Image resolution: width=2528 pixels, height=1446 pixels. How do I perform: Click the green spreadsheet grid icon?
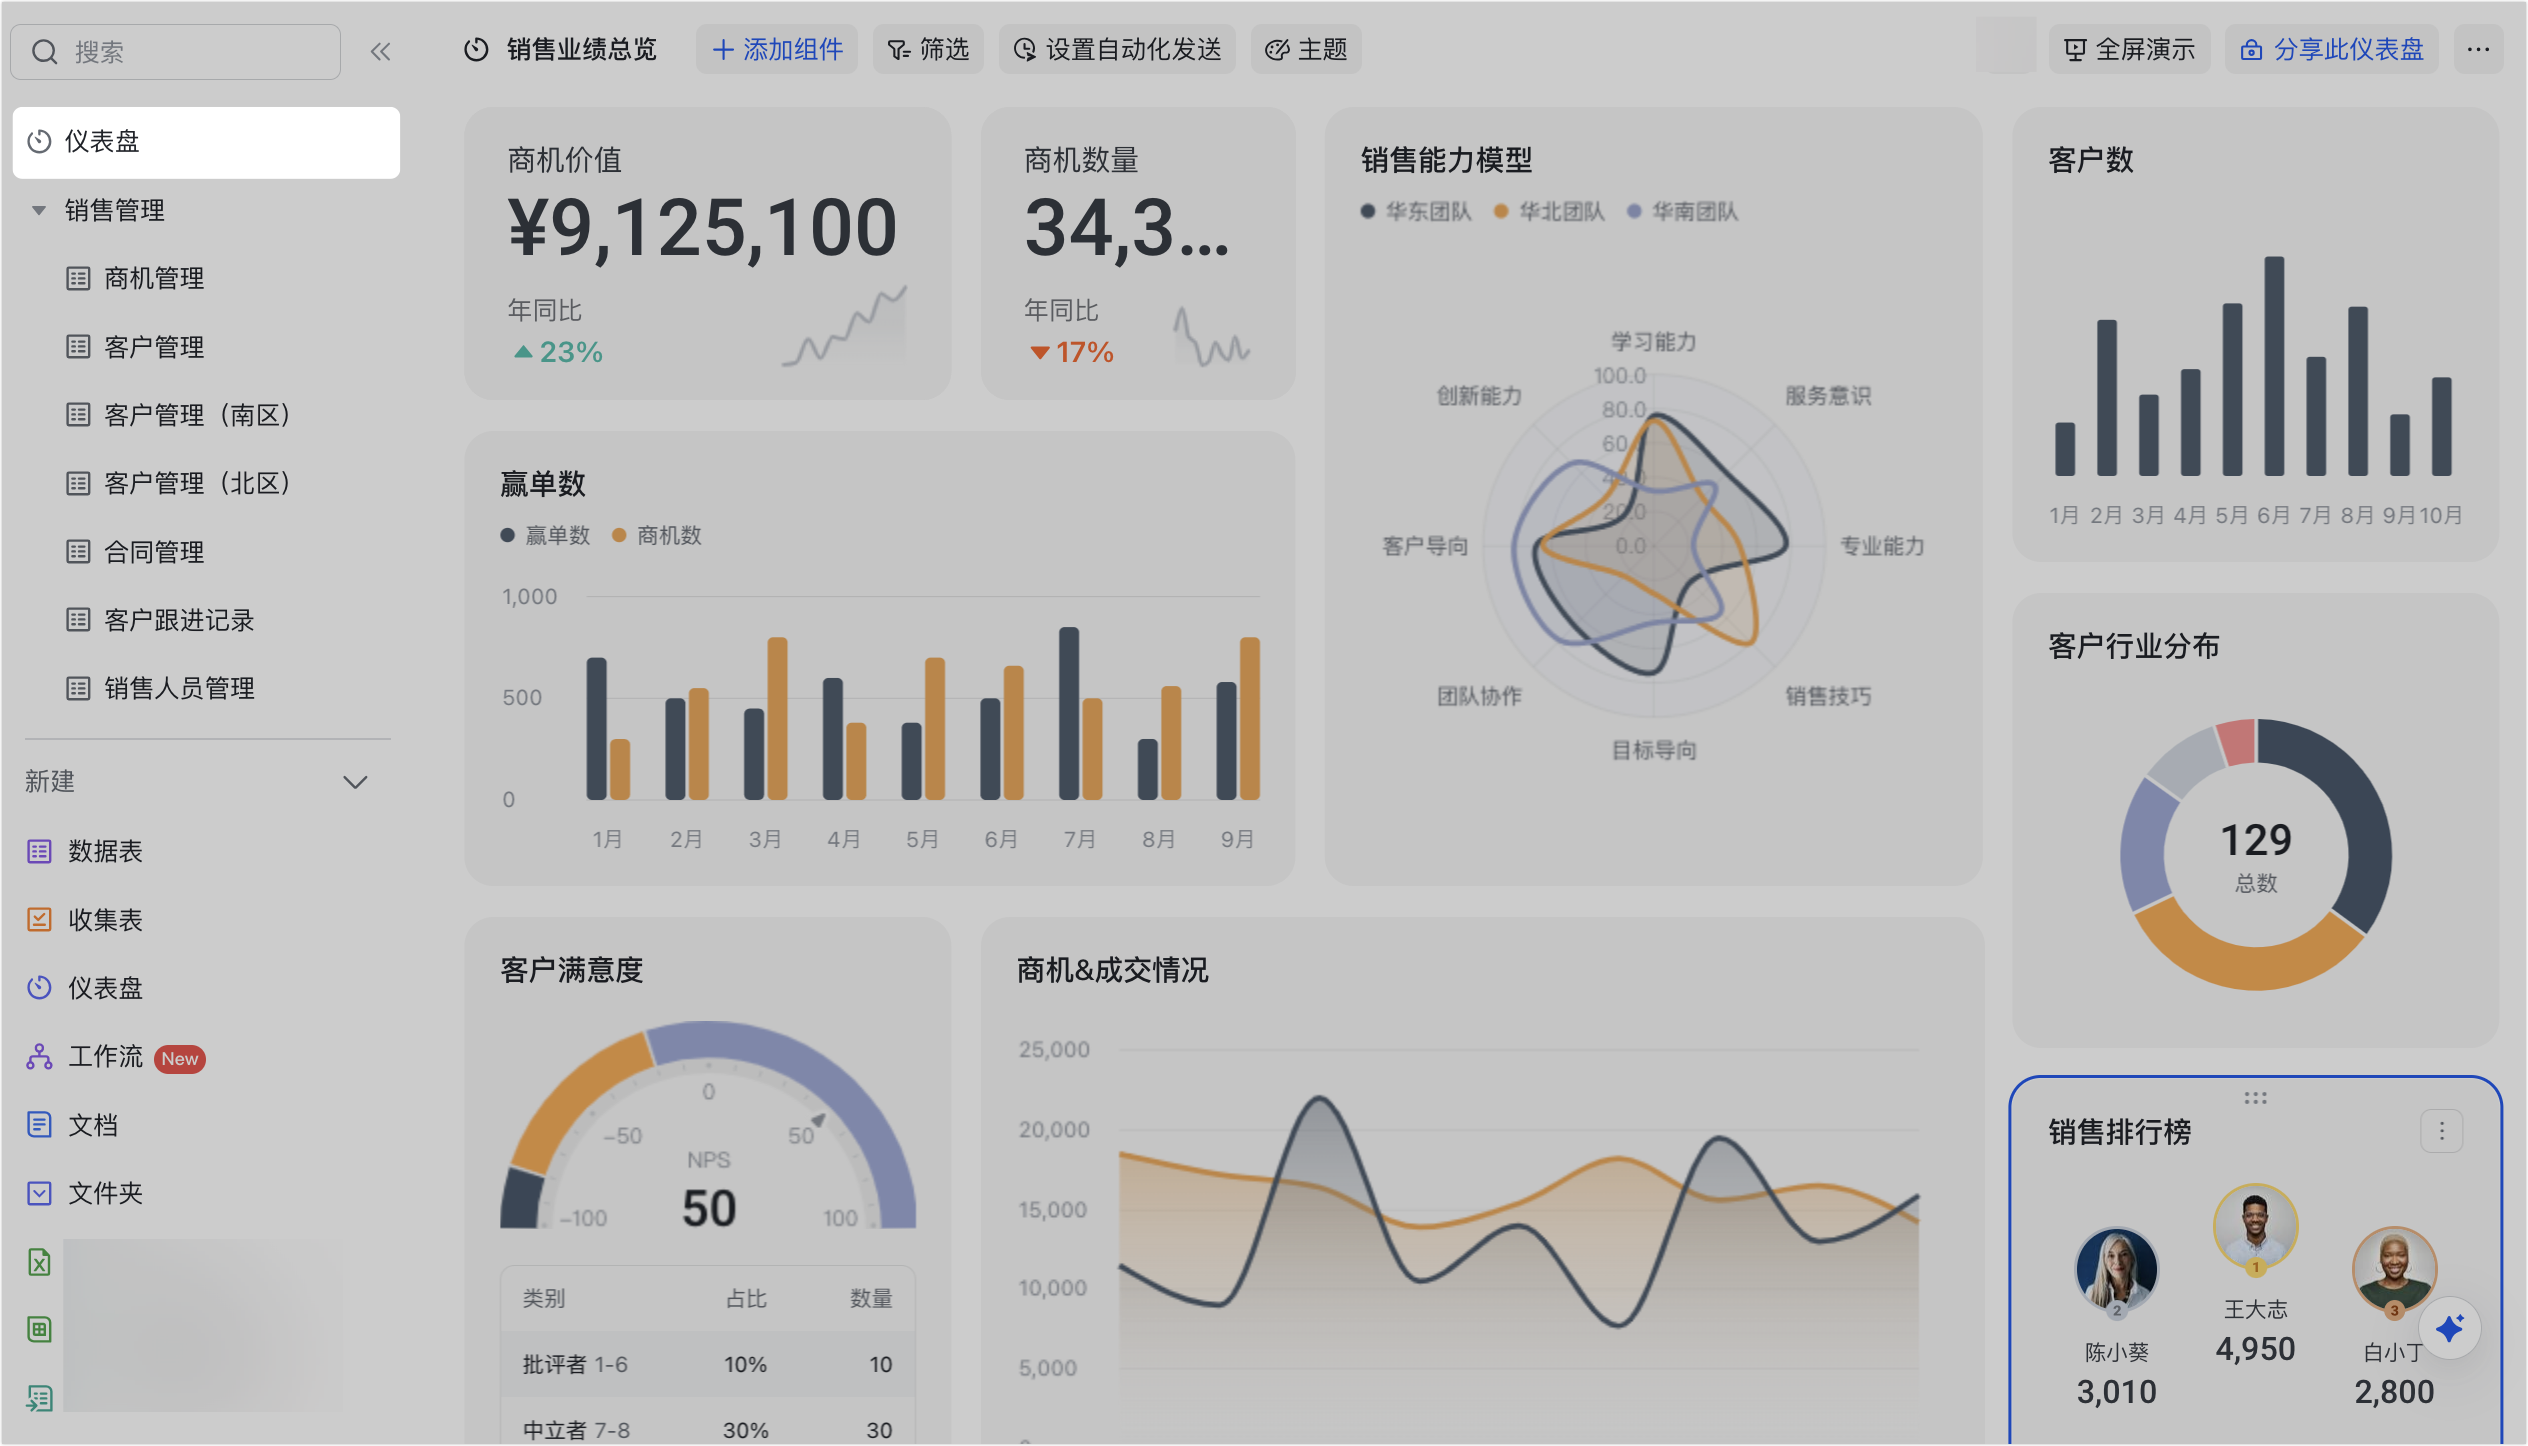[39, 1330]
